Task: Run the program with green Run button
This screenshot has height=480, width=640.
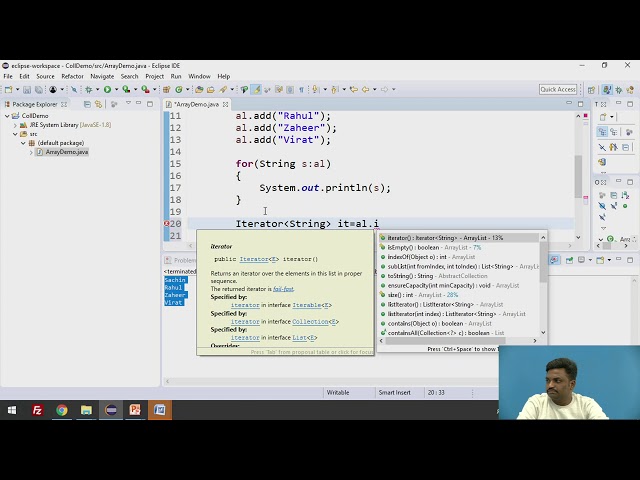Action: (x=107, y=89)
